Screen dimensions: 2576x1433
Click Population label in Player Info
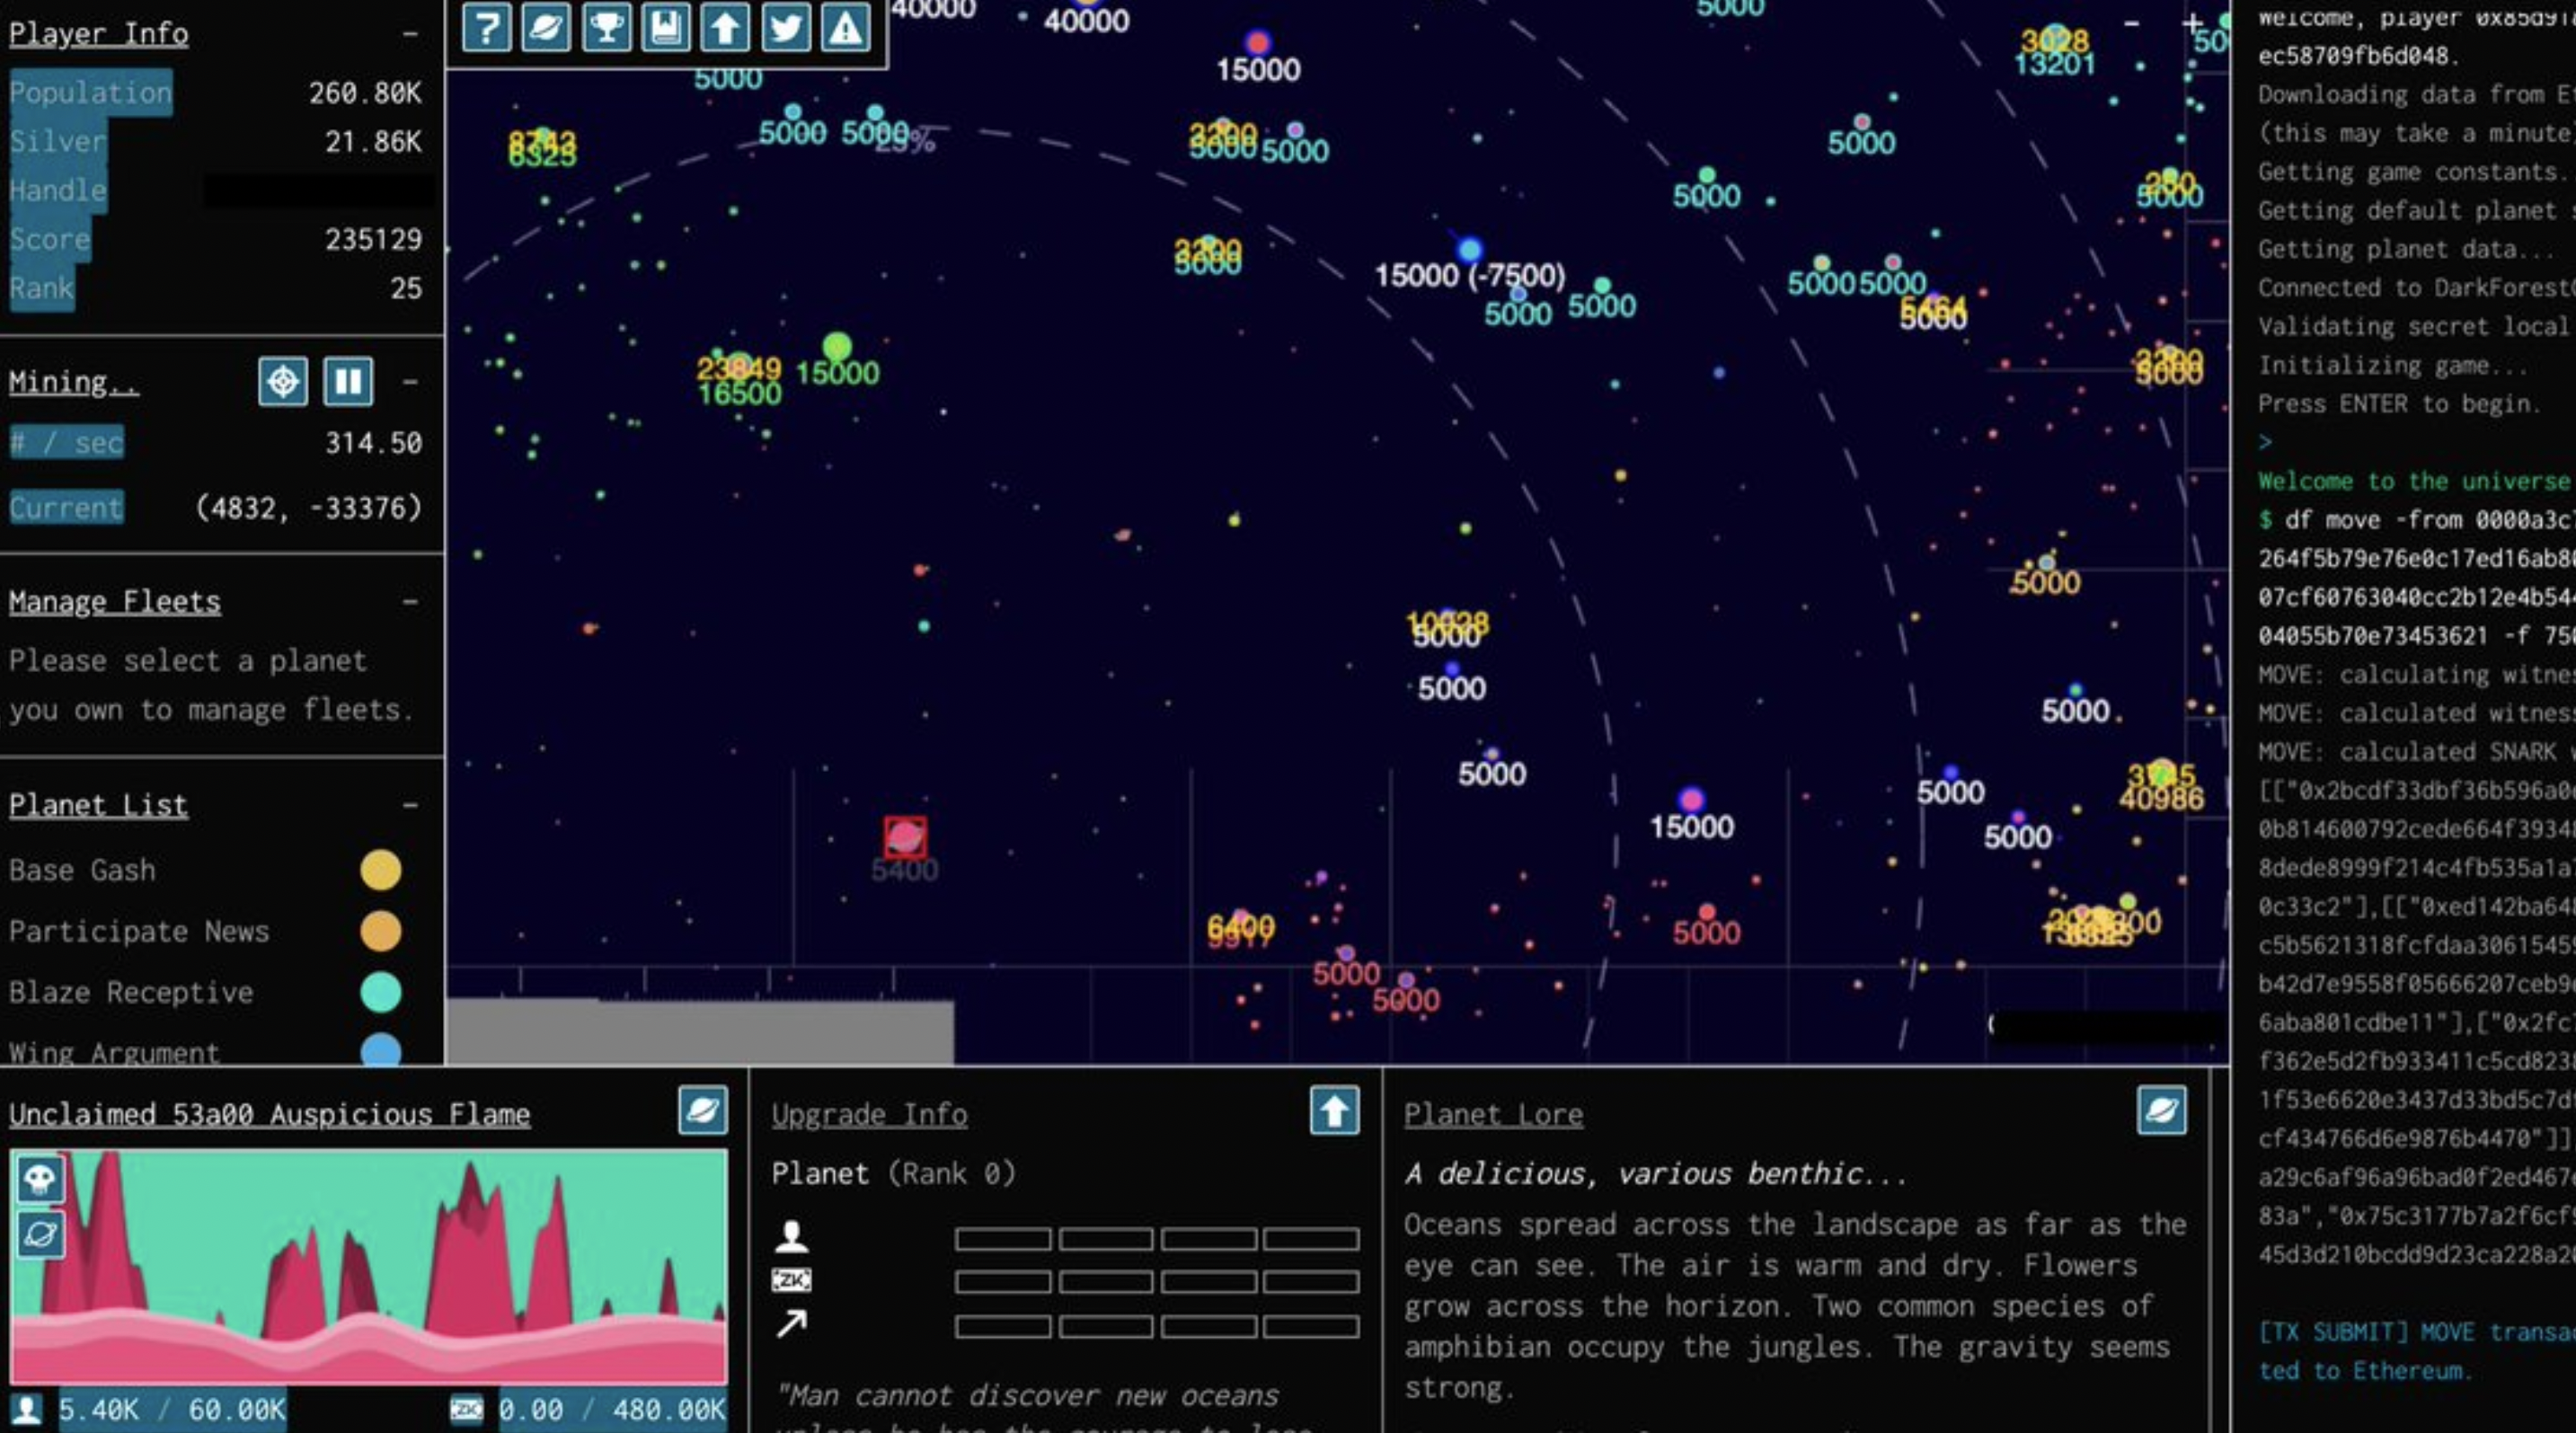90,93
